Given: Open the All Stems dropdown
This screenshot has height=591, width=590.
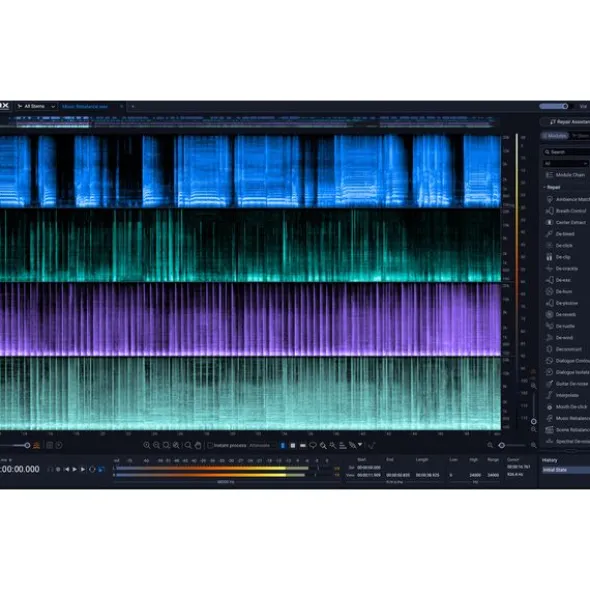Looking at the screenshot, I should [37, 107].
